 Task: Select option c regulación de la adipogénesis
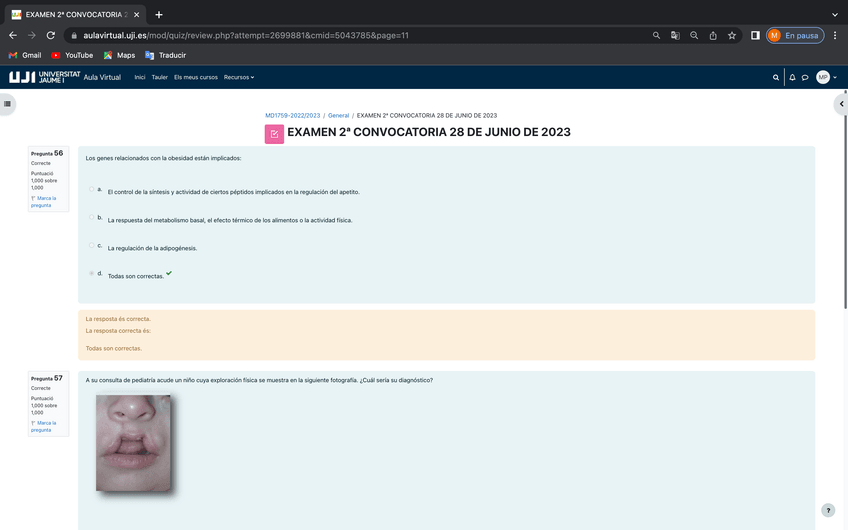tap(91, 246)
